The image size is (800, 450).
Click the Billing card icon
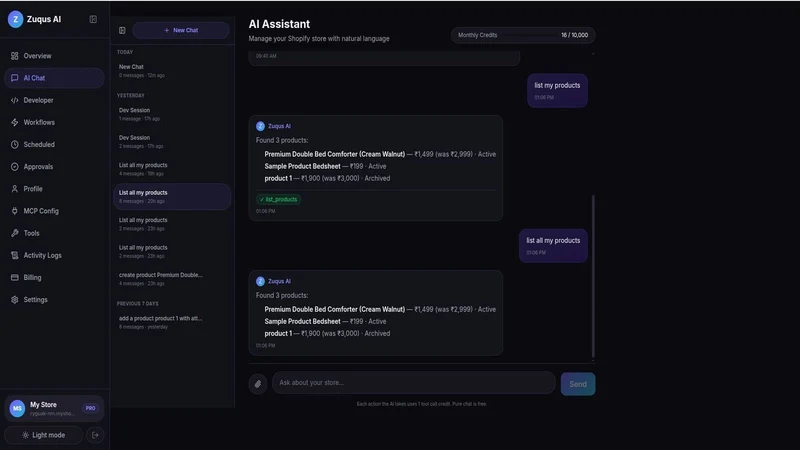pos(14,278)
